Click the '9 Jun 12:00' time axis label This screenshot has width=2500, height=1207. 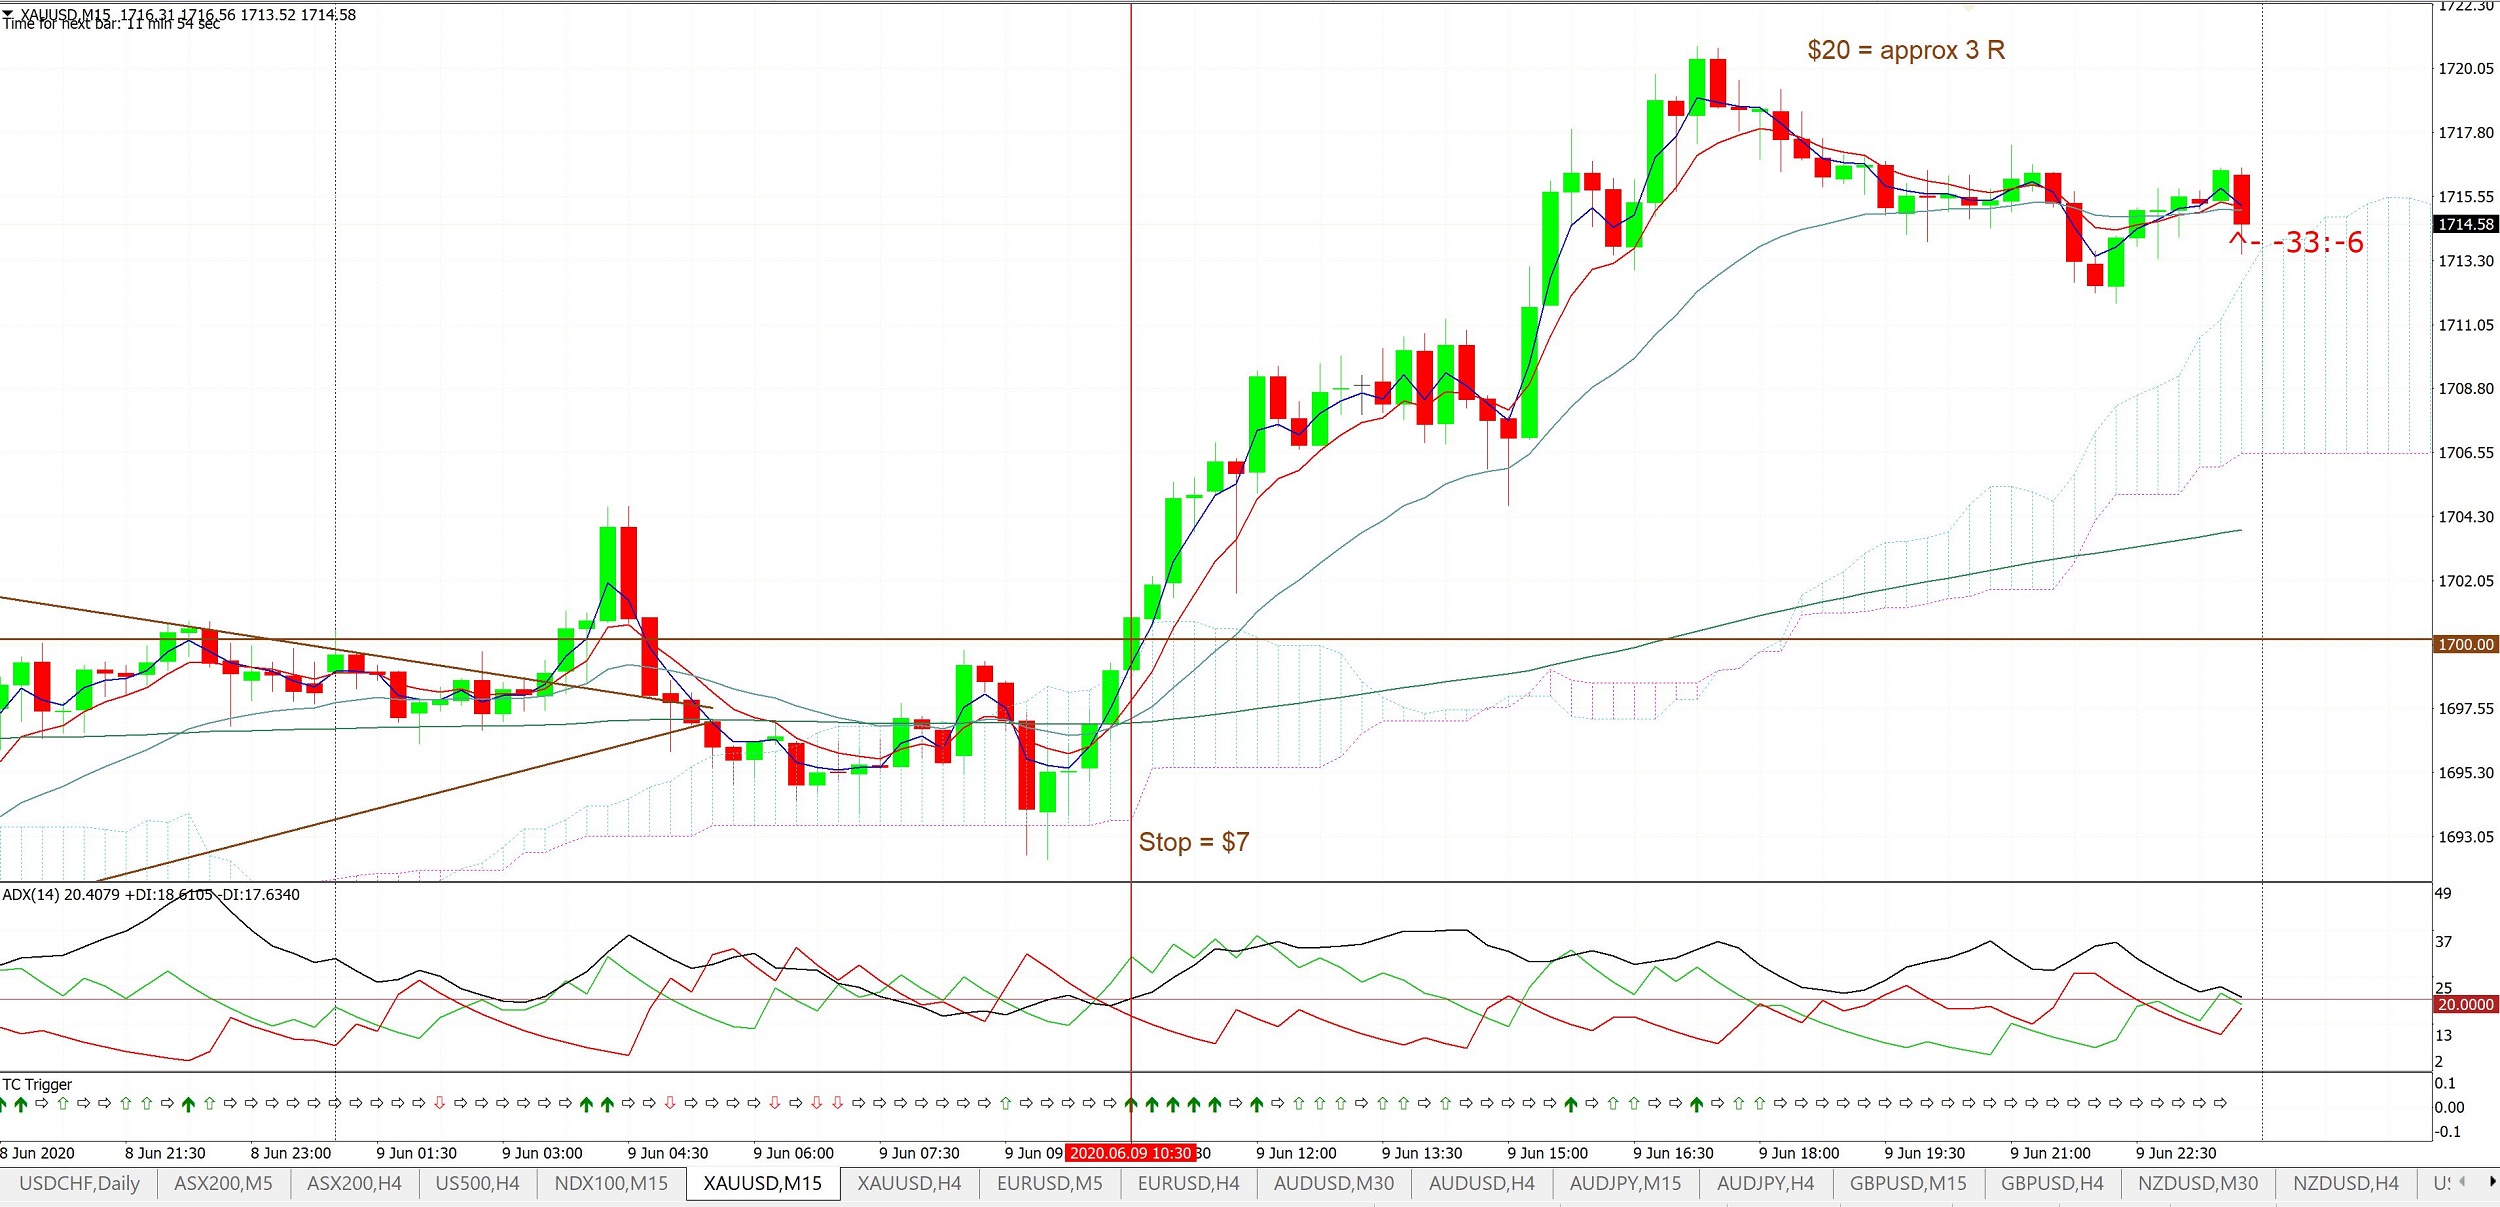point(1296,1153)
